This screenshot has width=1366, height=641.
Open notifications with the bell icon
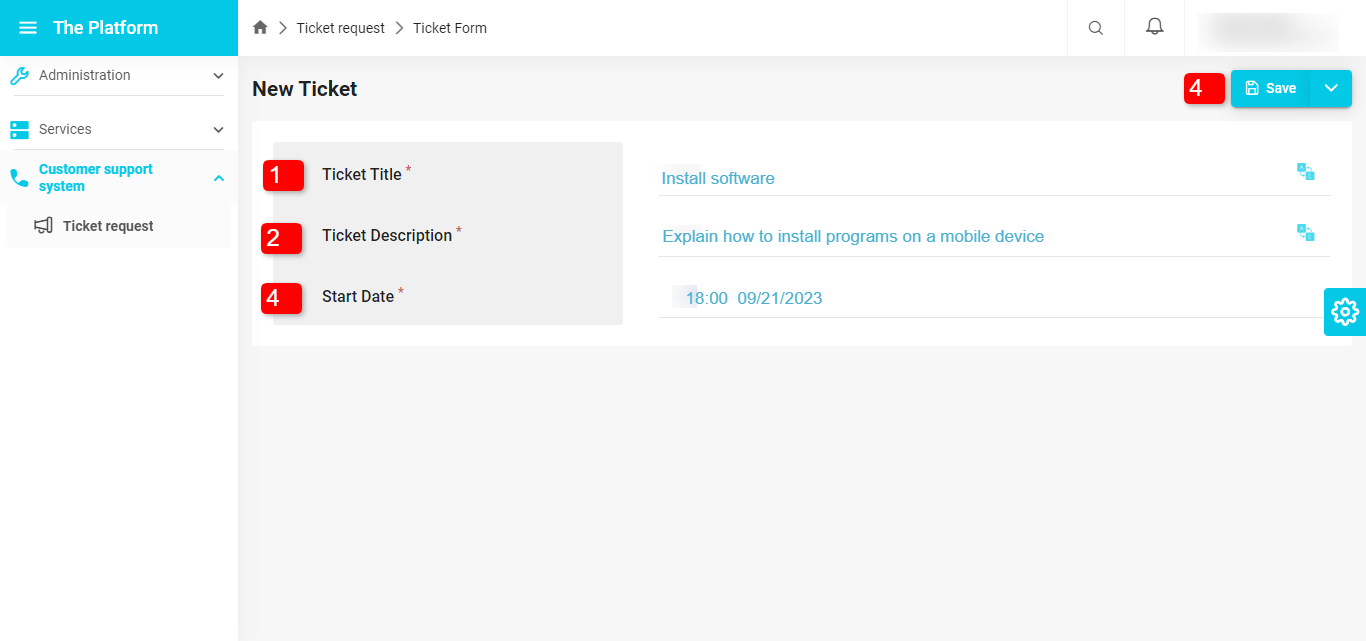coord(1155,28)
